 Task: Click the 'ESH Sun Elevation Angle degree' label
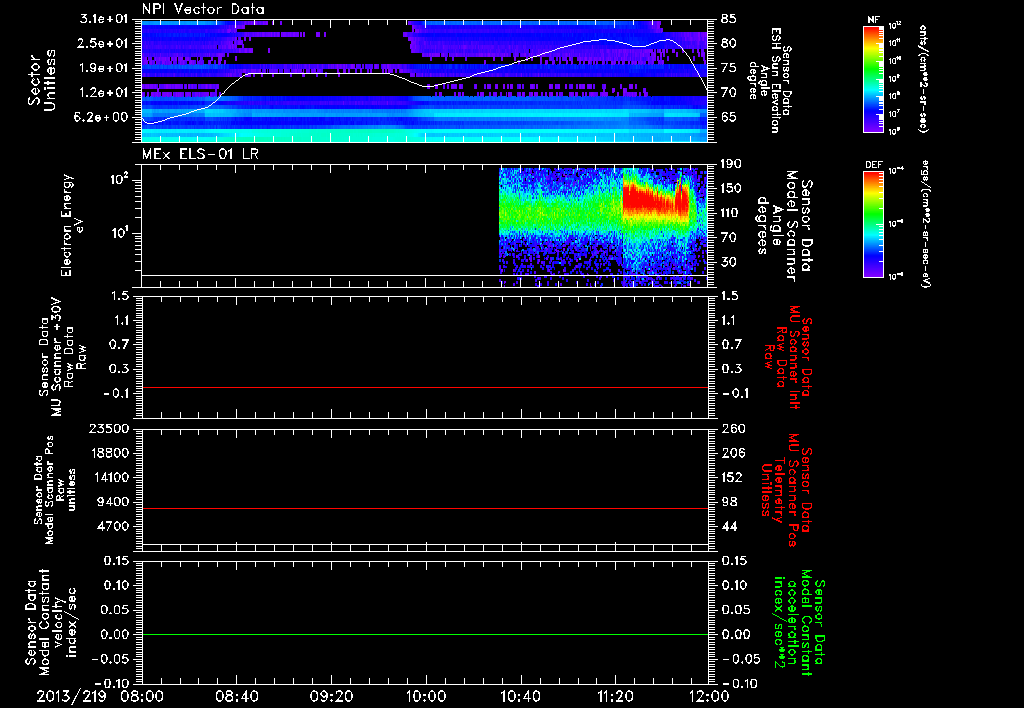coord(771,80)
